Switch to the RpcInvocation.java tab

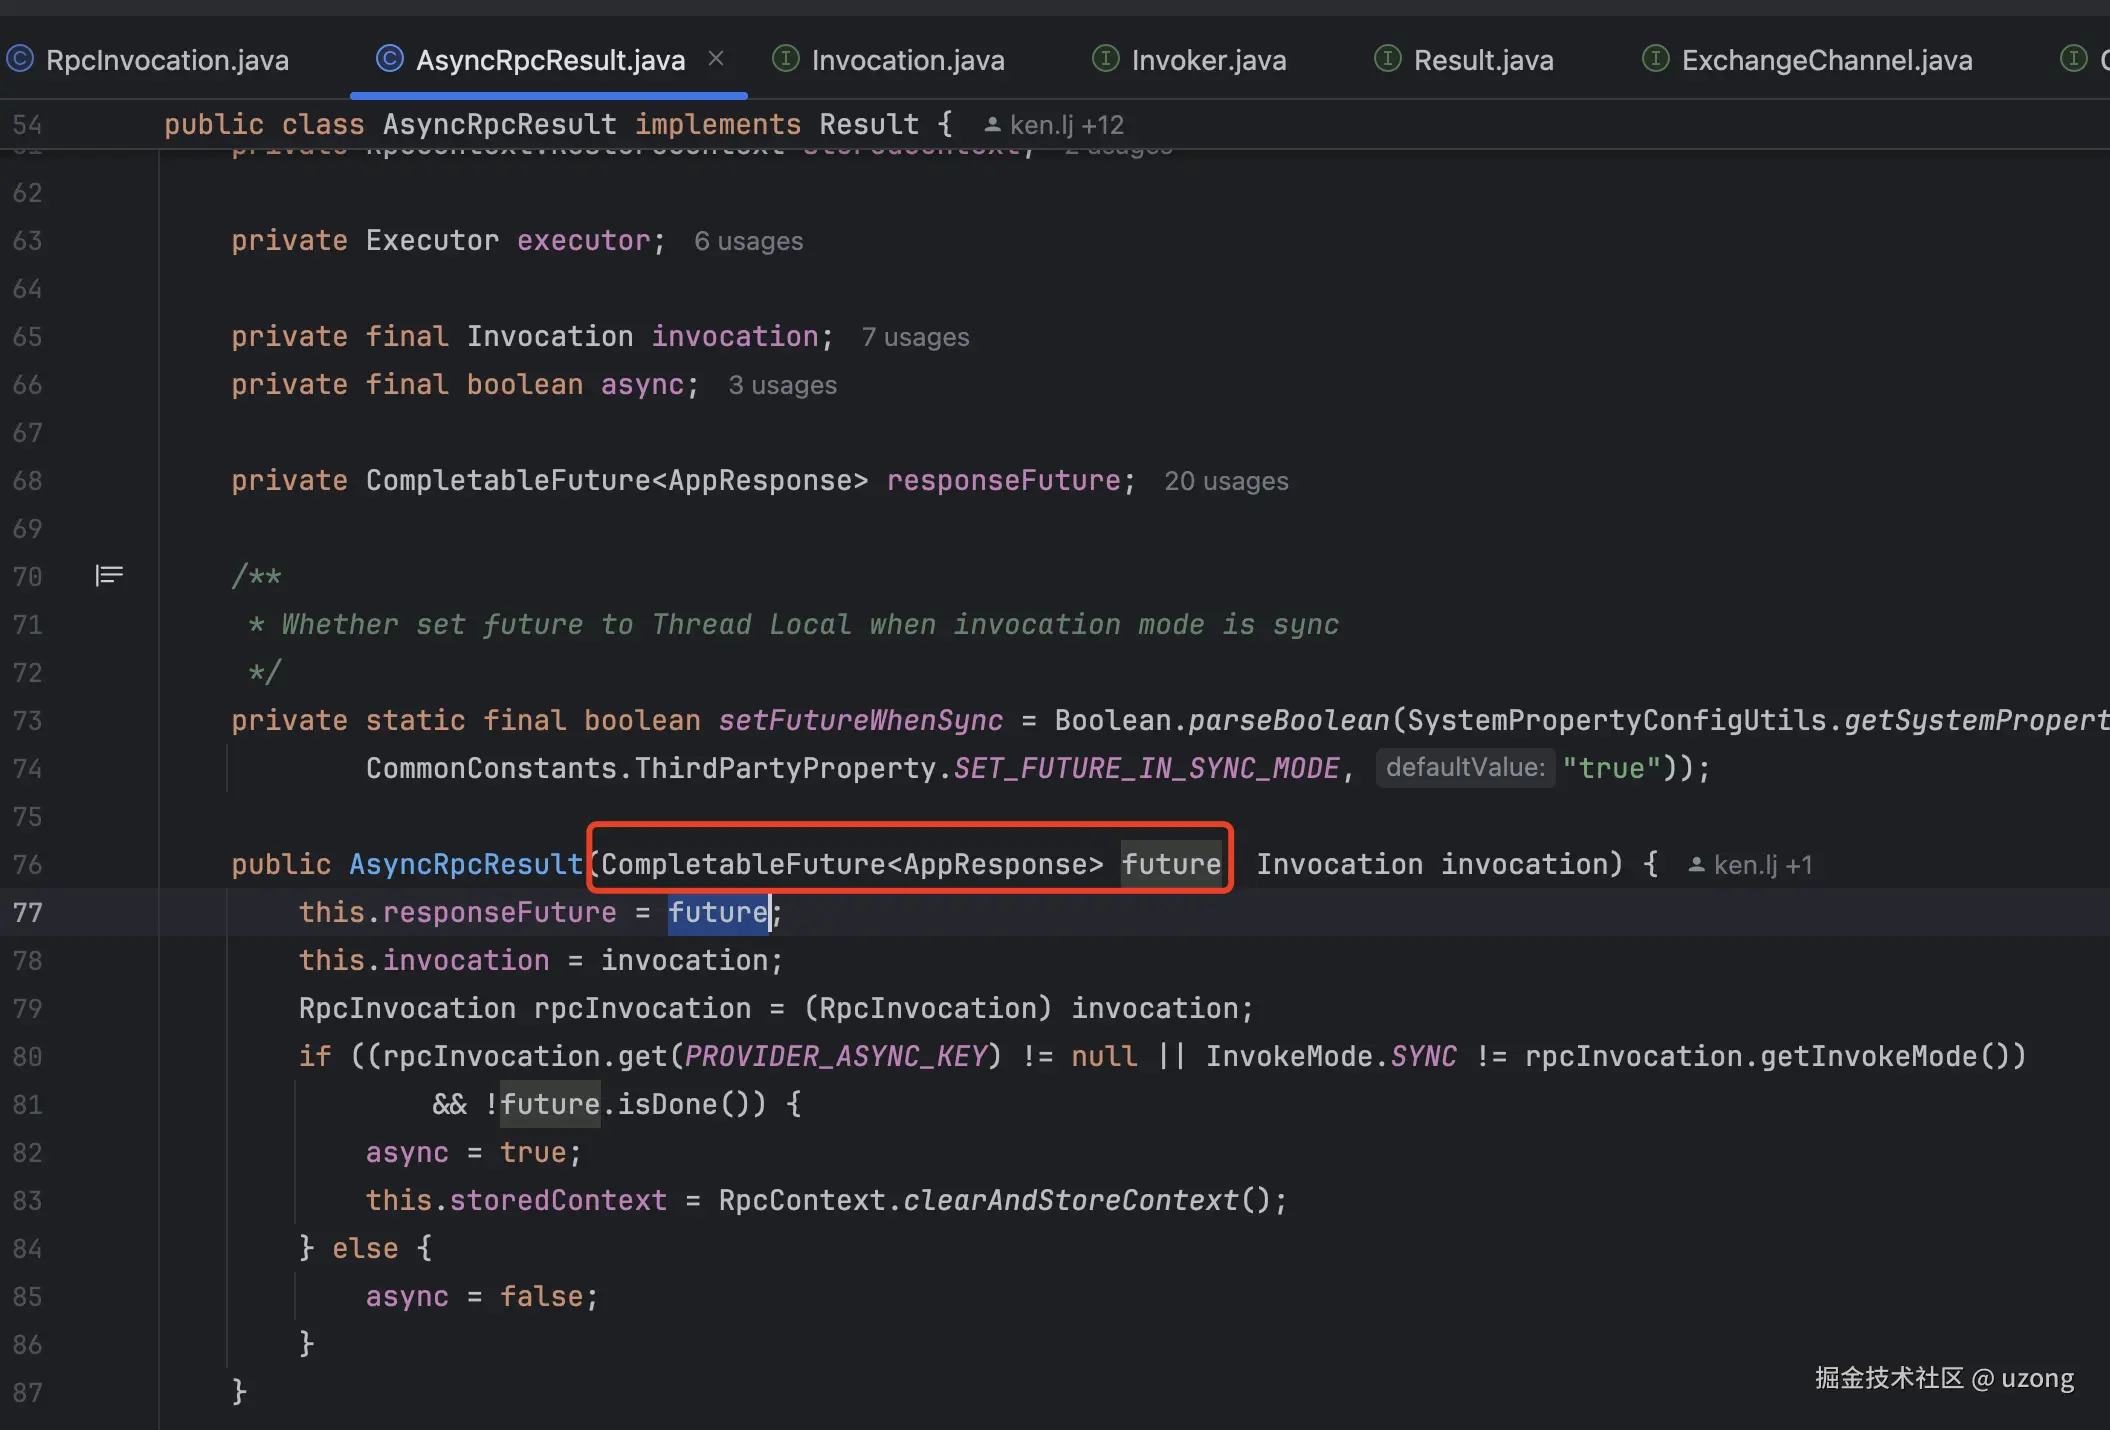[167, 60]
